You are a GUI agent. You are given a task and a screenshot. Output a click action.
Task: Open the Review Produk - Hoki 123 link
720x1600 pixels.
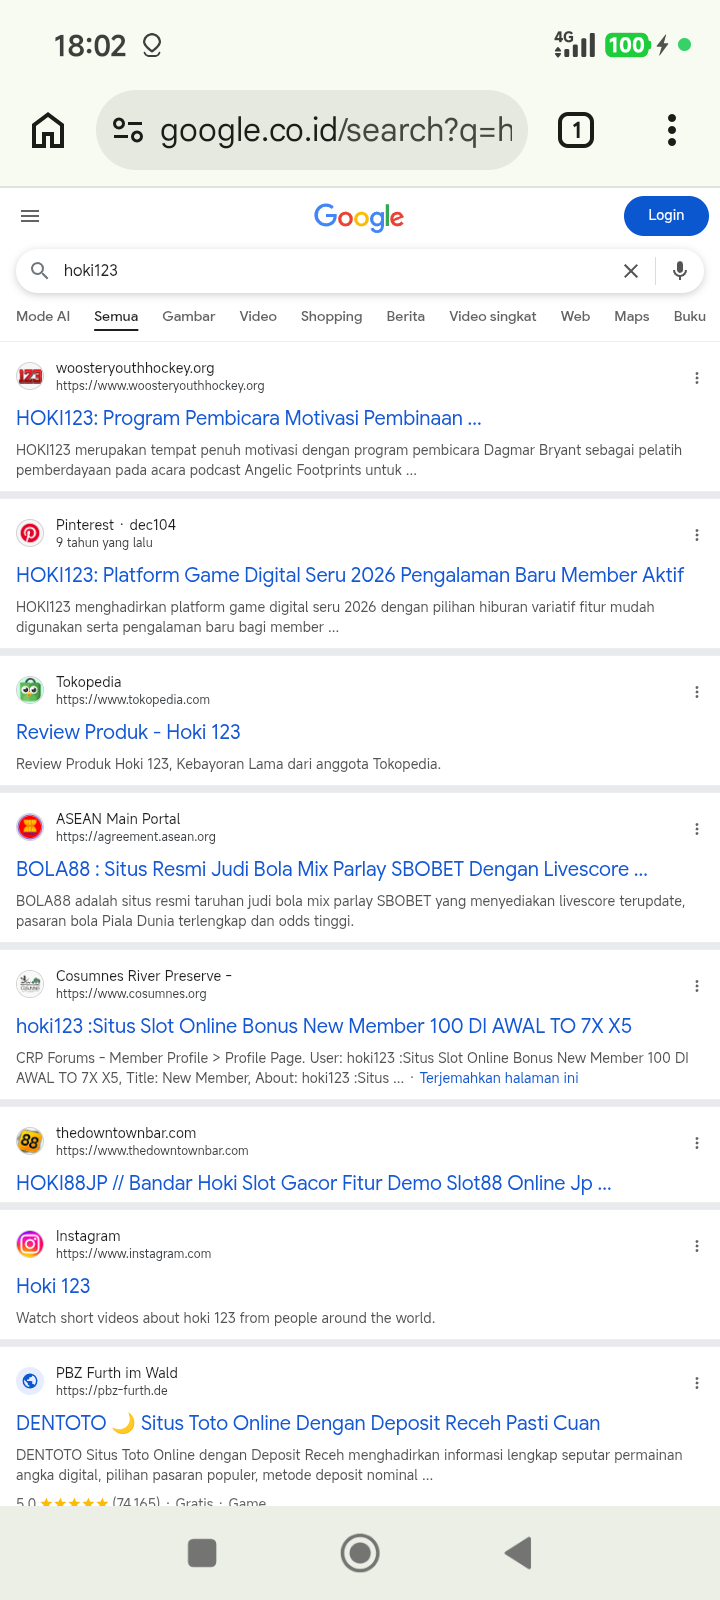(128, 732)
